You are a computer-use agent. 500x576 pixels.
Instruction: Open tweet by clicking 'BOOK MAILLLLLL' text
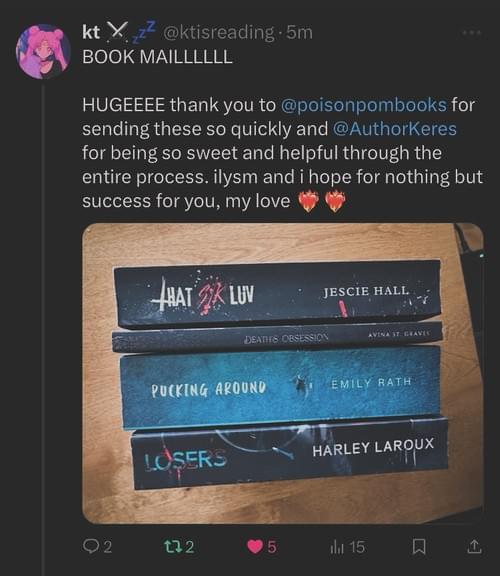pyautogui.click(x=158, y=57)
